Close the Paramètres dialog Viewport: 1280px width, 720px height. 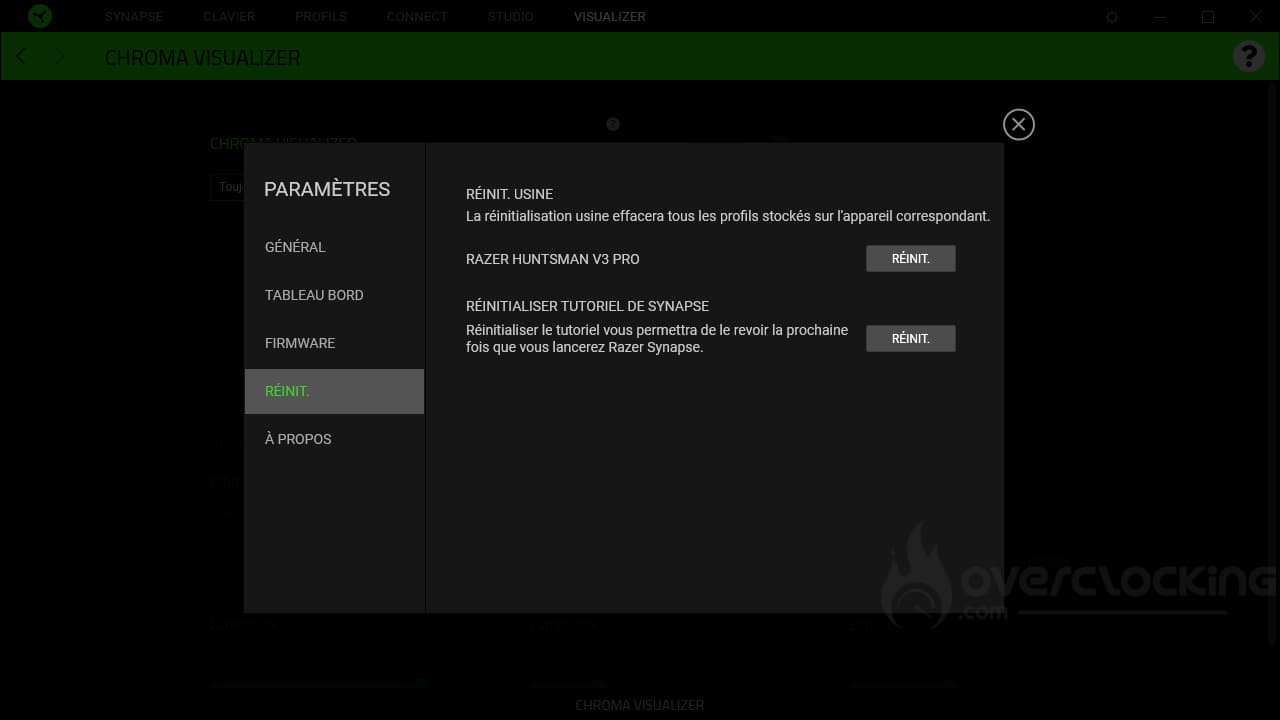1018,124
